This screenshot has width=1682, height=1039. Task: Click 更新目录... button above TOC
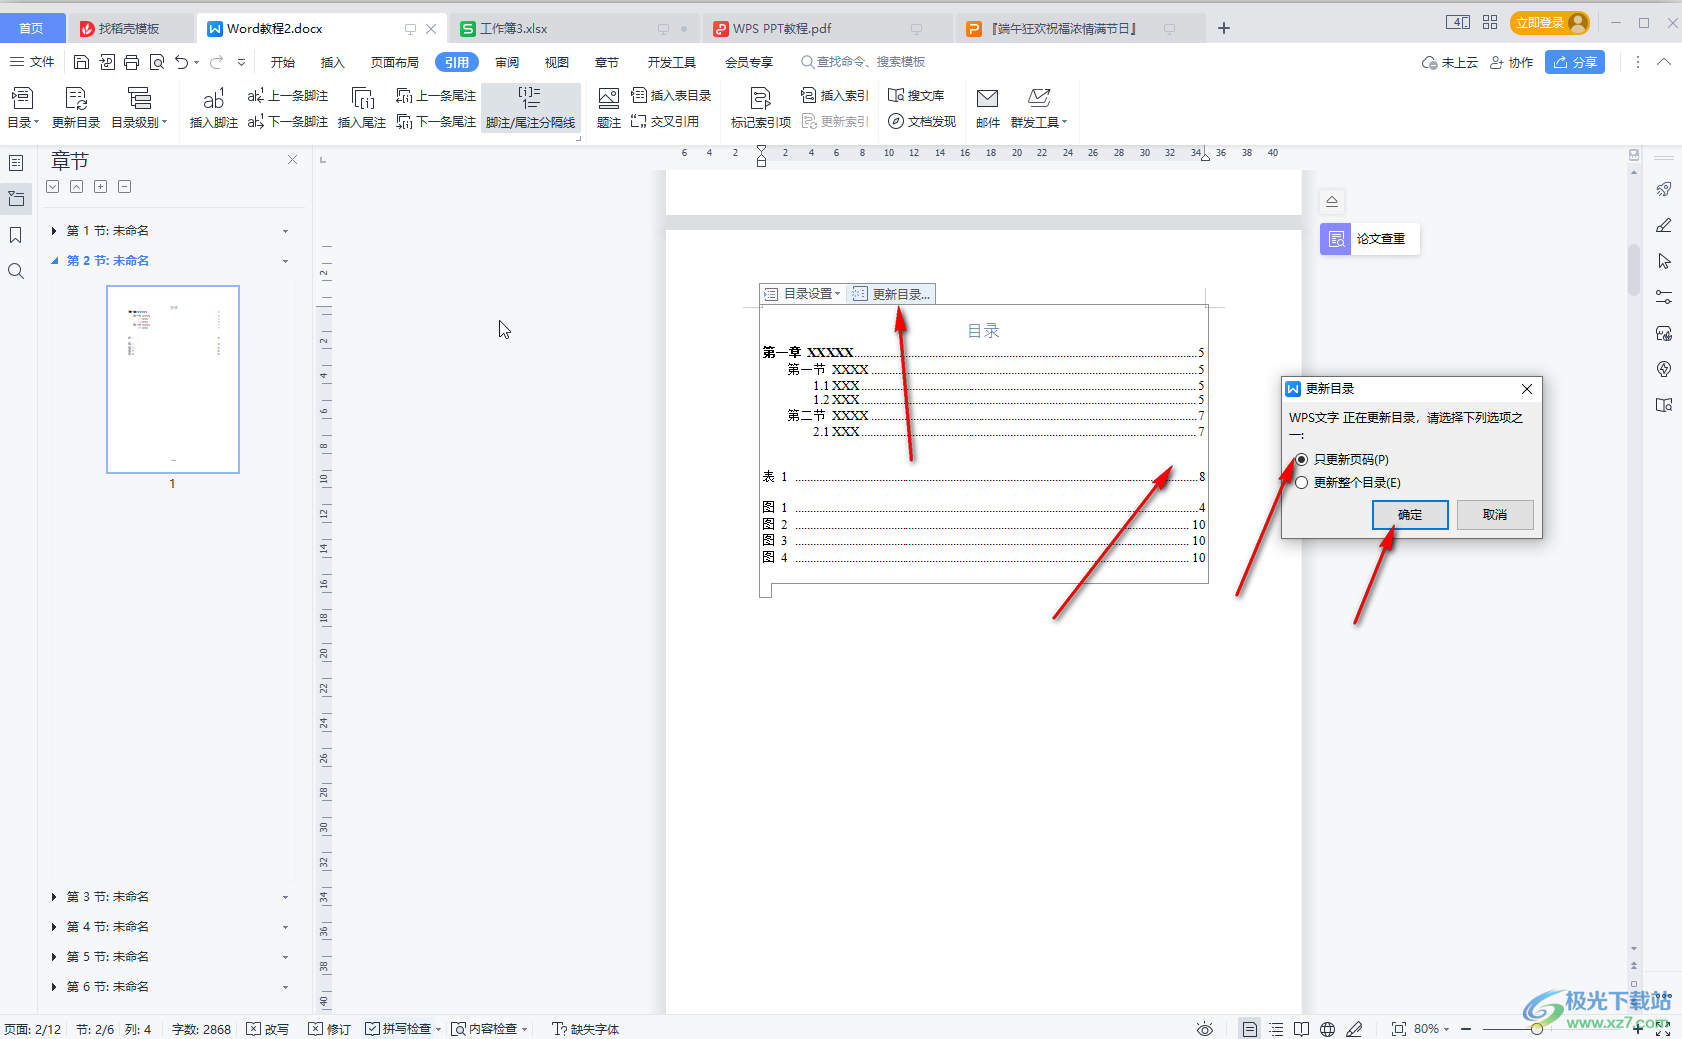point(892,294)
